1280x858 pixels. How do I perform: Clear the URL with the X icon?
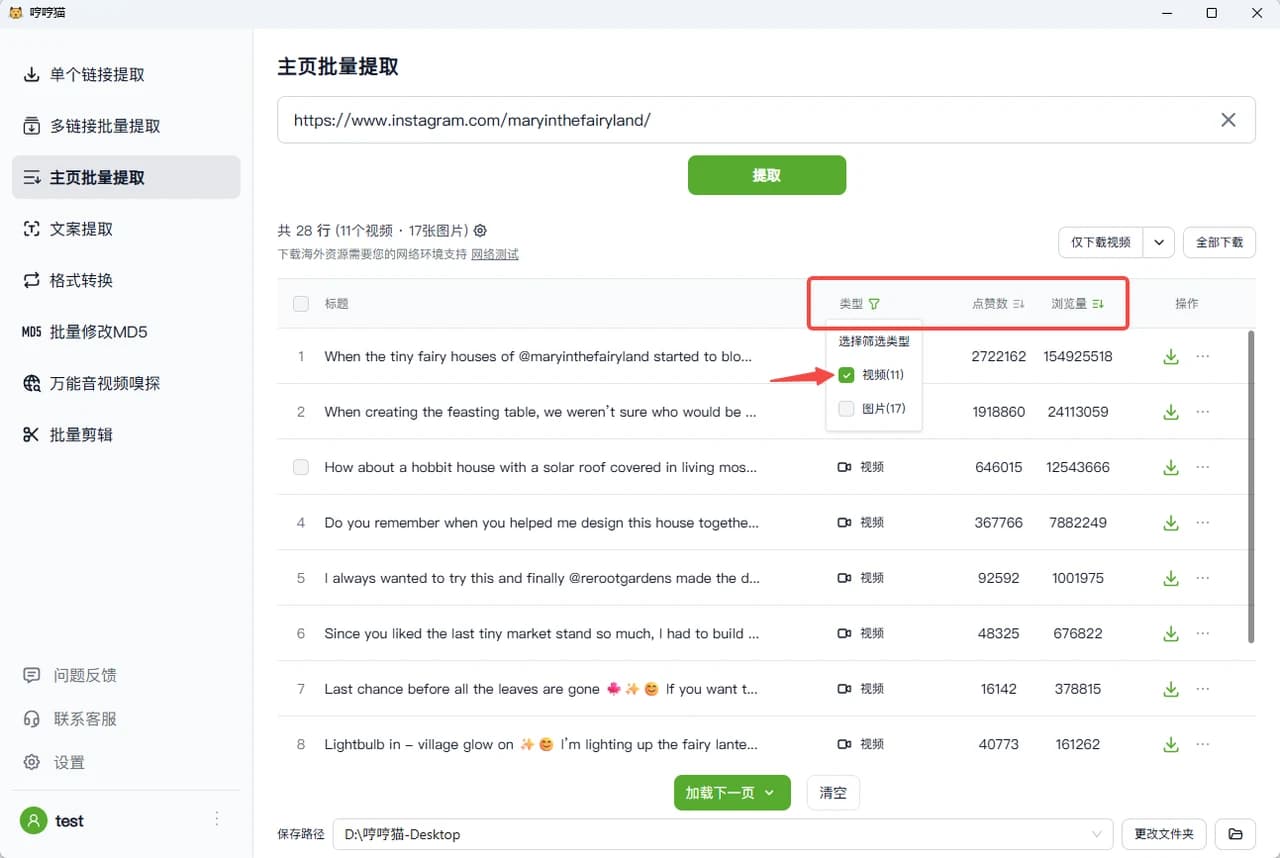click(x=1228, y=120)
